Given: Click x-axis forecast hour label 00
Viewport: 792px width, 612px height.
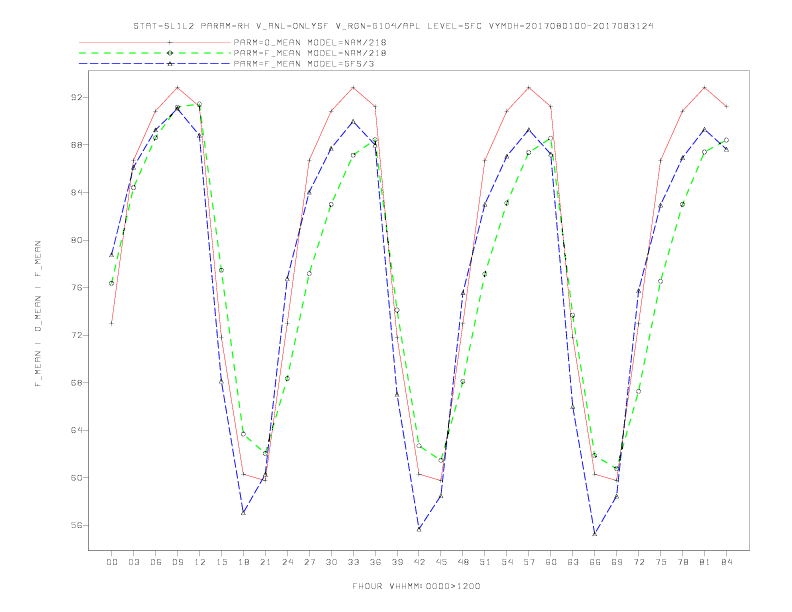Looking at the screenshot, I should coord(112,562).
